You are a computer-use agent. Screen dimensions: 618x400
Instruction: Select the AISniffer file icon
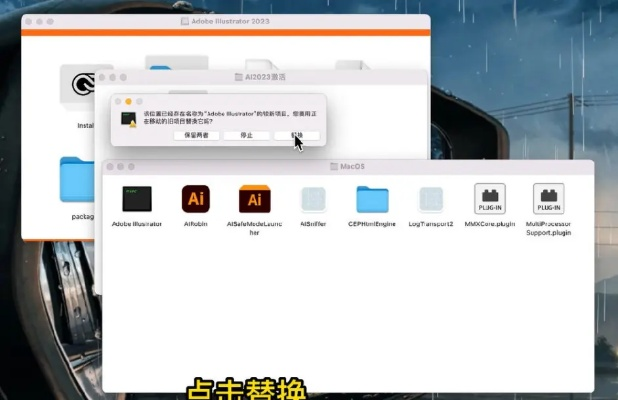(x=313, y=199)
